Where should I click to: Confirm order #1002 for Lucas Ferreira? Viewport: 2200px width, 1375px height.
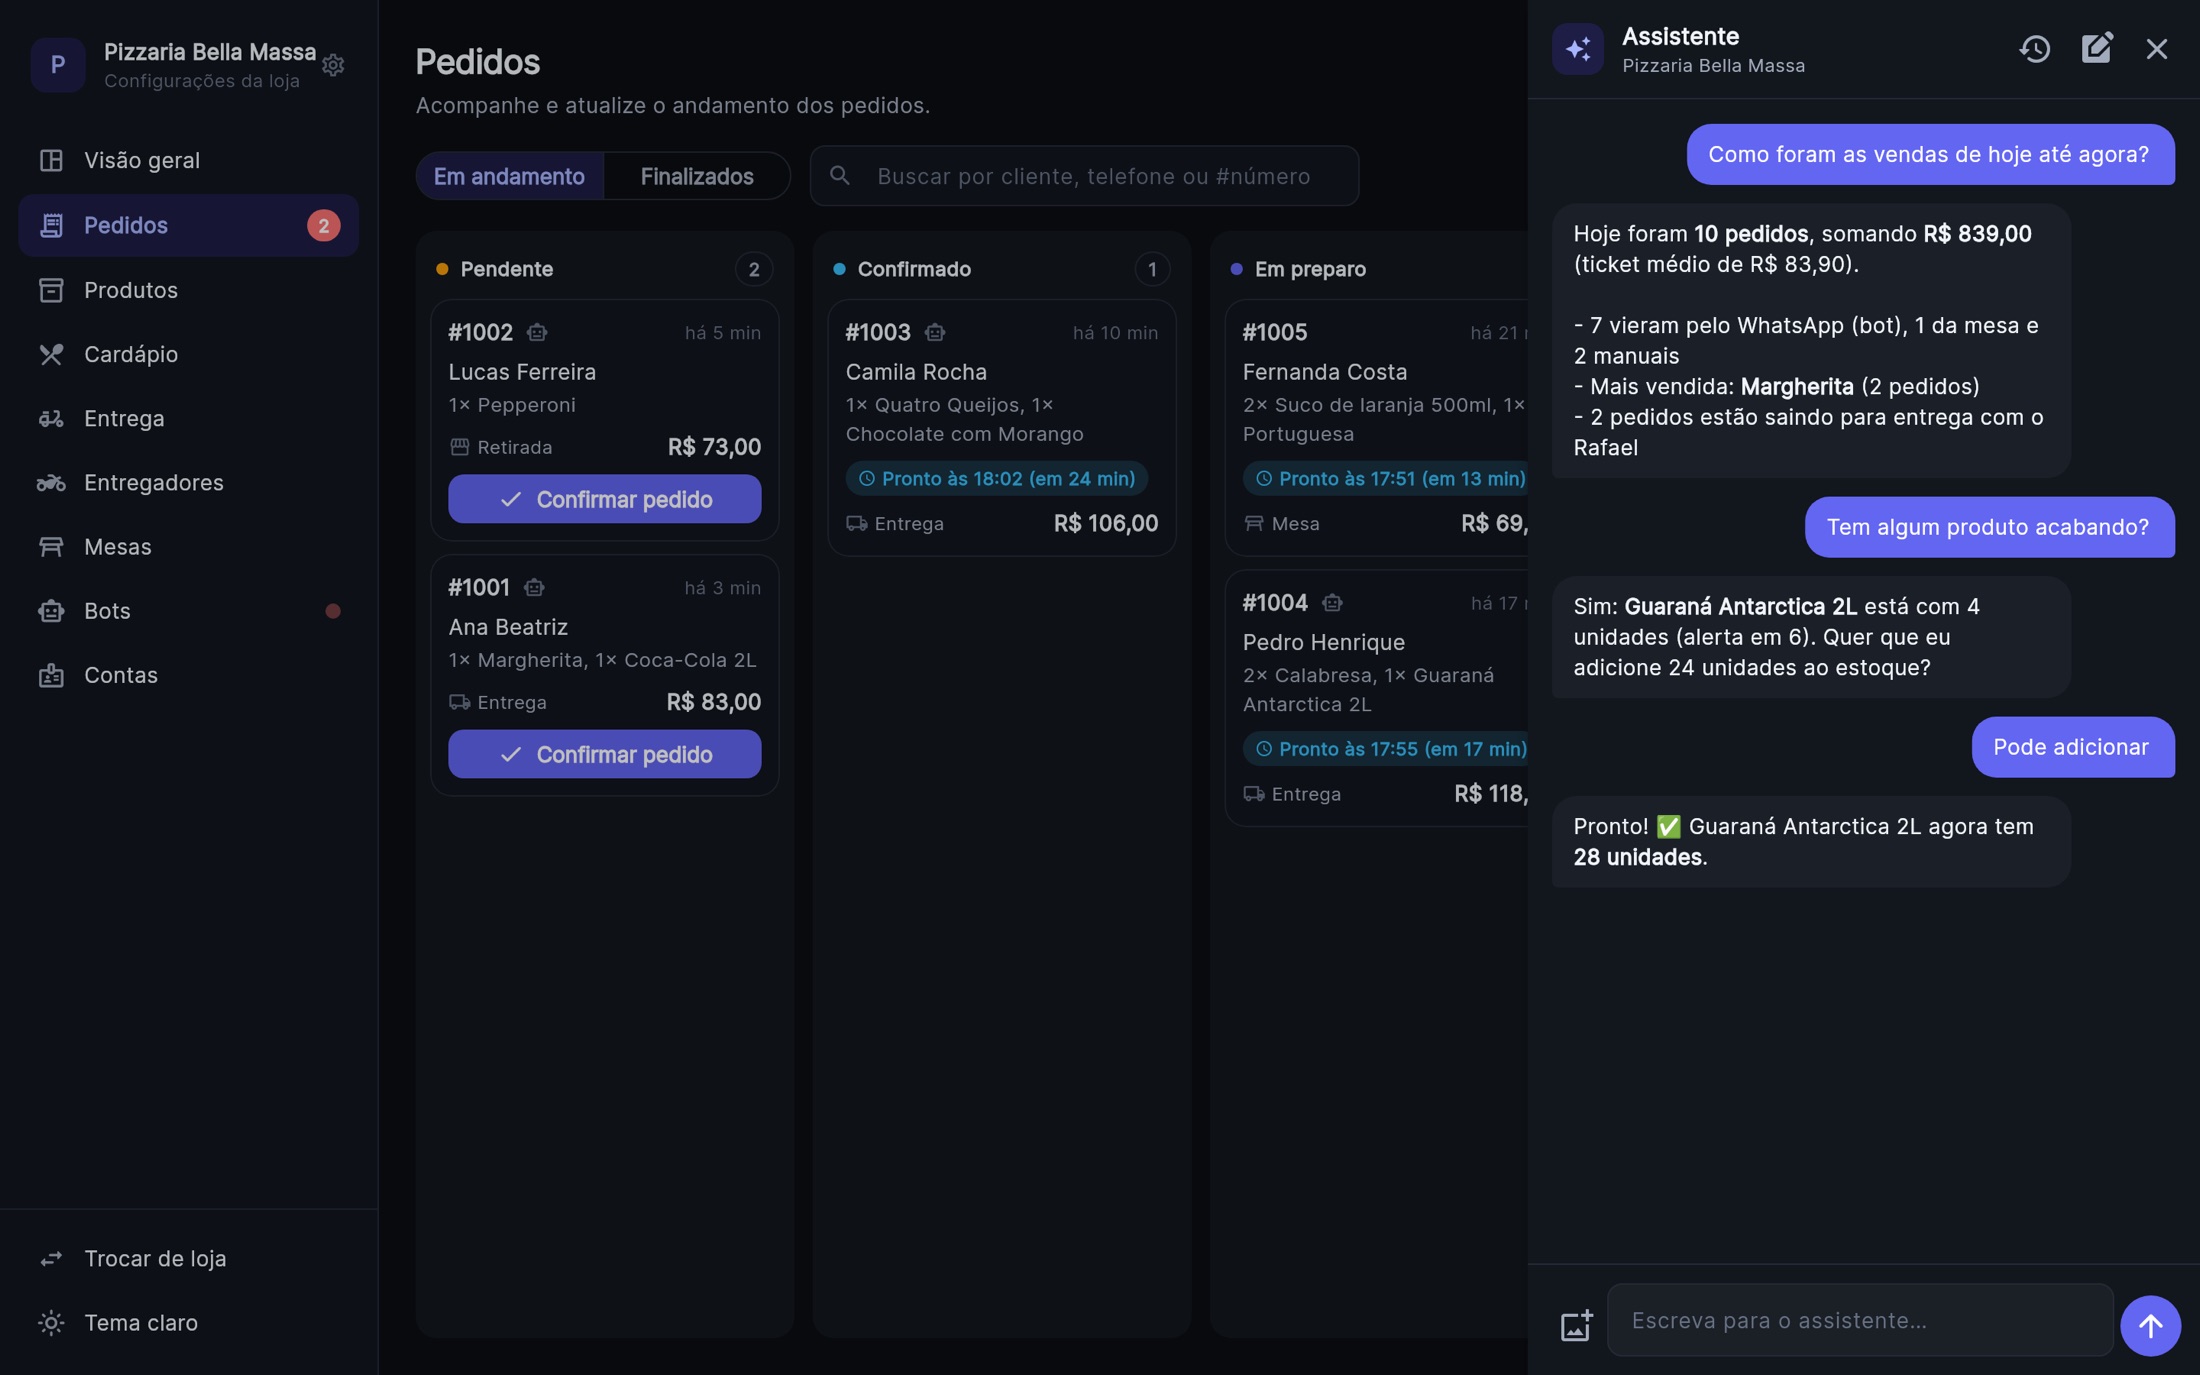pyautogui.click(x=604, y=499)
